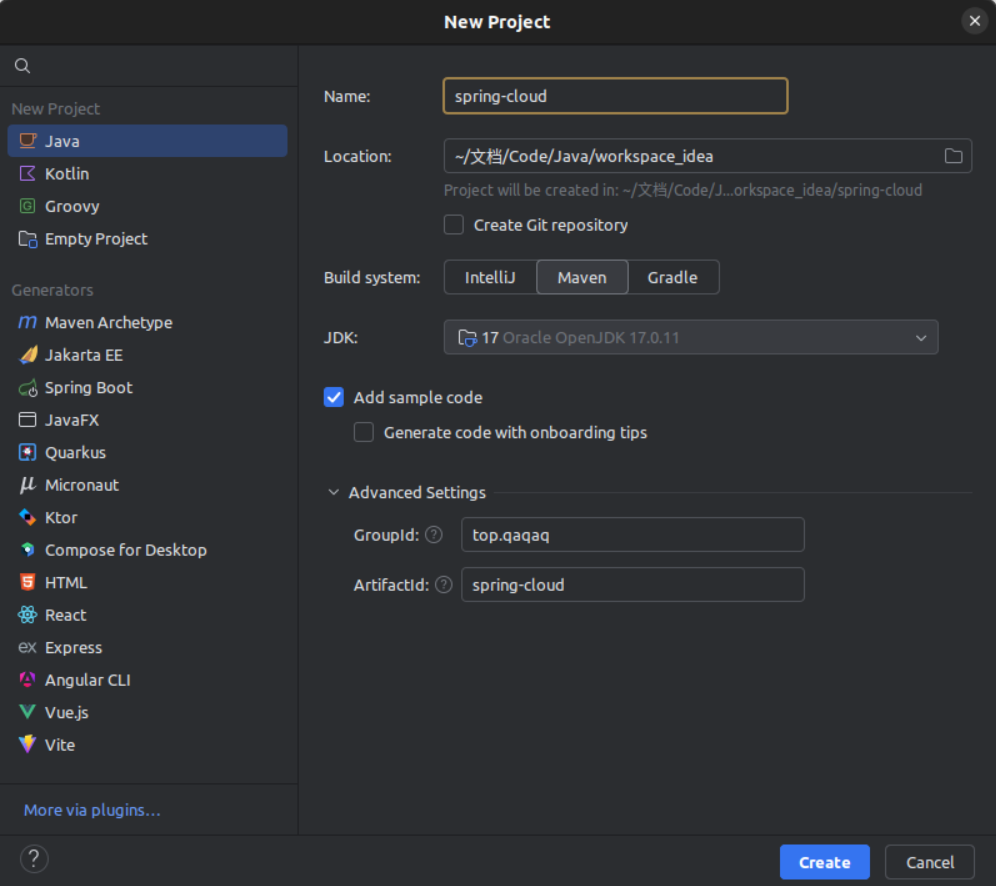
Task: Click the Groovy icon in sidebar
Action: coord(27,206)
